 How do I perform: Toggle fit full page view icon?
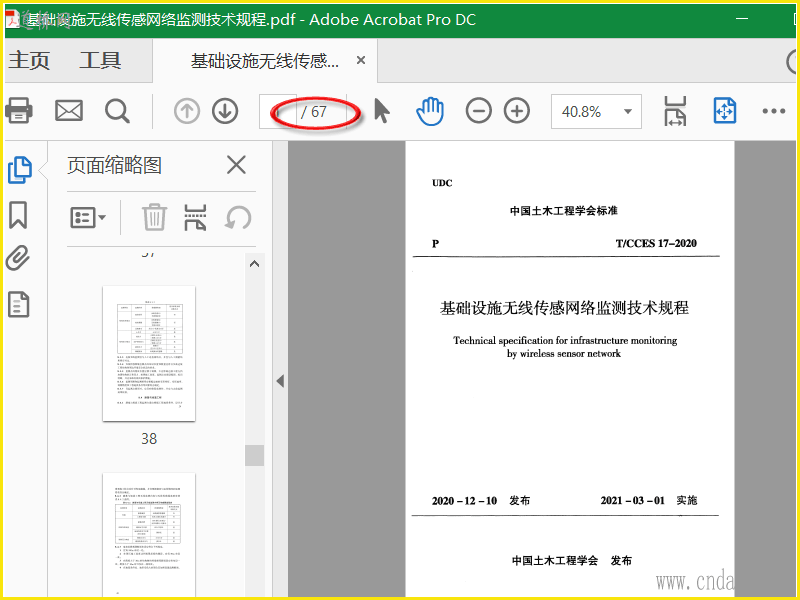tap(724, 111)
